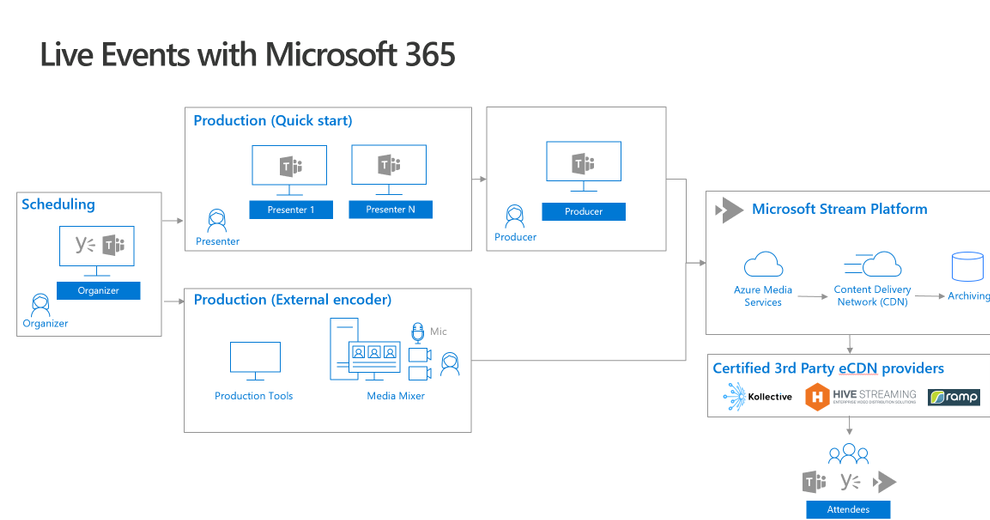Image resolution: width=990 pixels, height=520 pixels.
Task: Select the blue Producer label
Action: (x=583, y=211)
